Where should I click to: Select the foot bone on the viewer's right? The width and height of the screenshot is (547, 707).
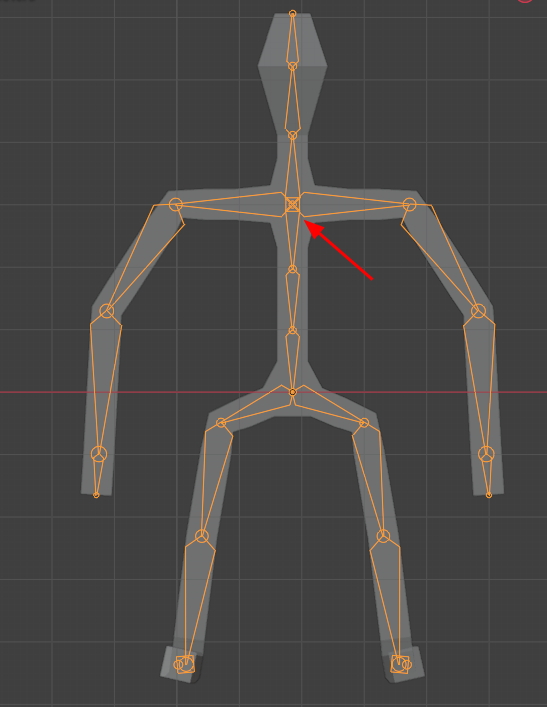[x=401, y=665]
